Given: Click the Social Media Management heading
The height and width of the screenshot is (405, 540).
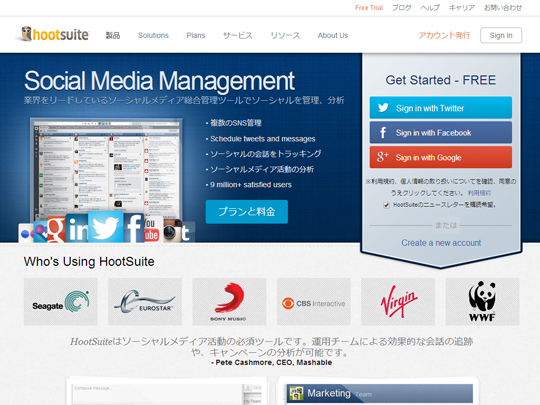Looking at the screenshot, I should (159, 81).
